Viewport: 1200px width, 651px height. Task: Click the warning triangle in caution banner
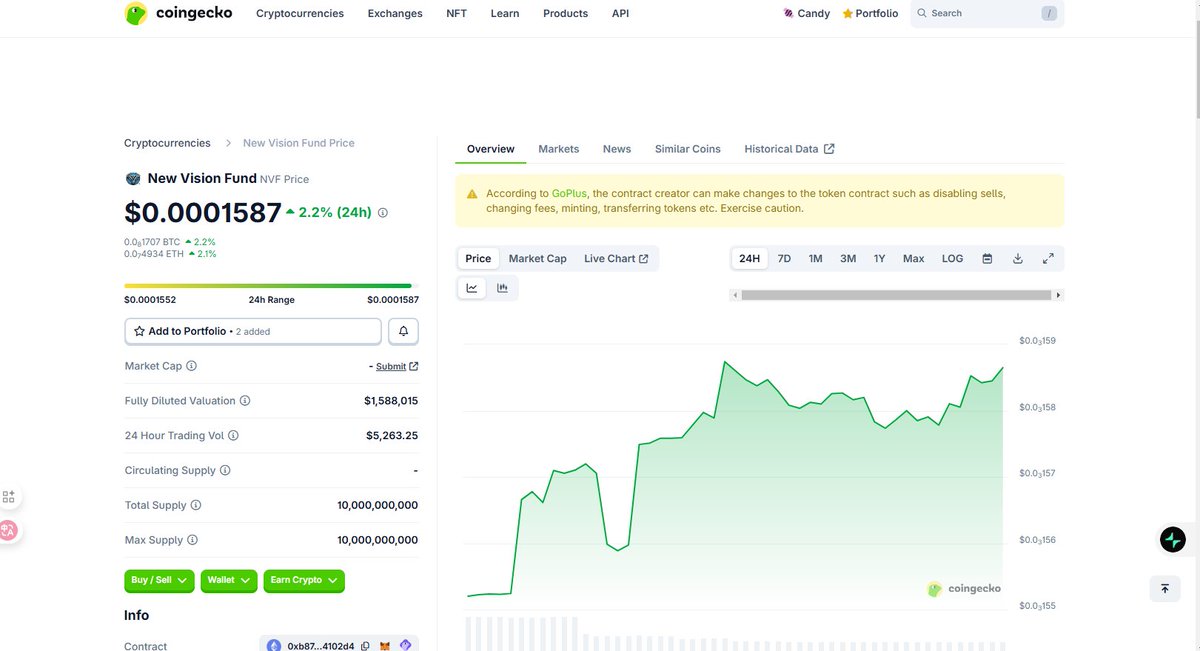472,194
